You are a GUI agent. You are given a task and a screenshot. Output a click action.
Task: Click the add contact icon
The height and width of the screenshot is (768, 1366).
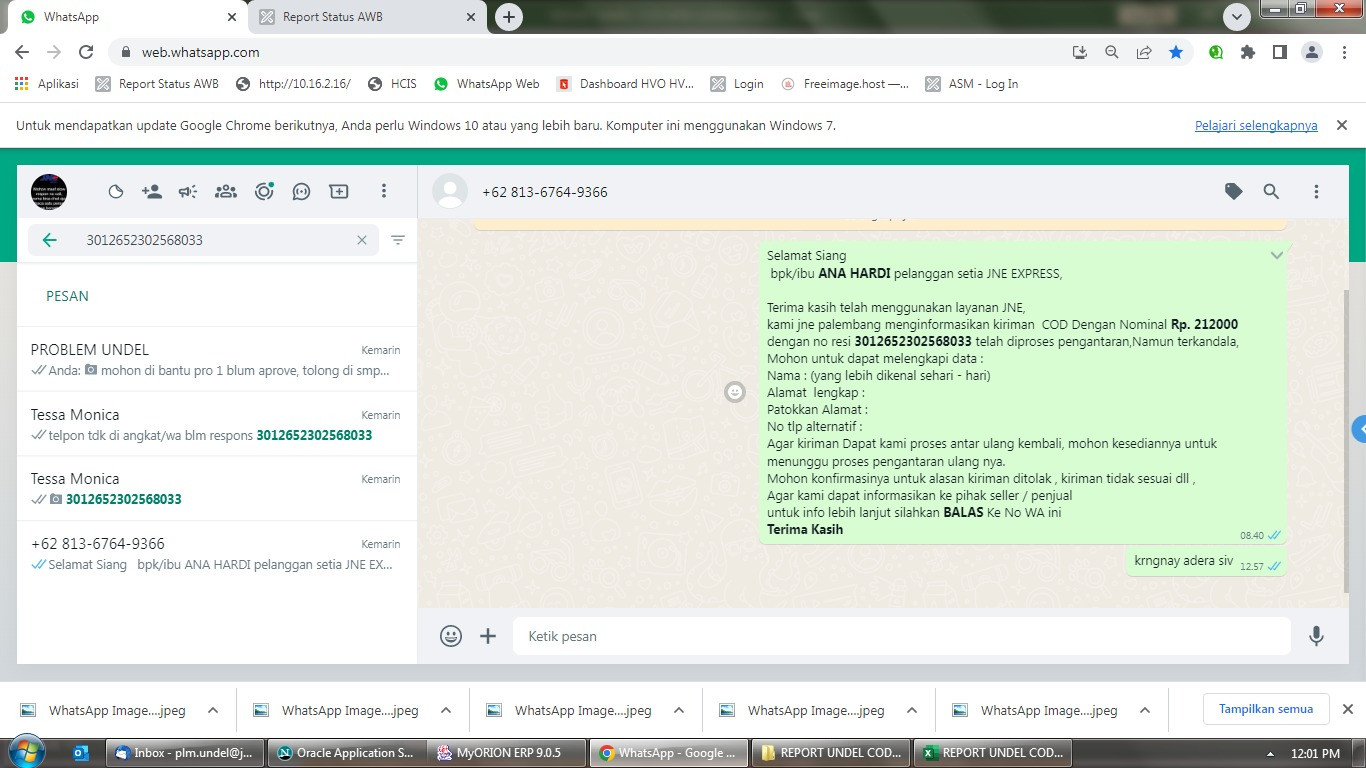(x=152, y=192)
